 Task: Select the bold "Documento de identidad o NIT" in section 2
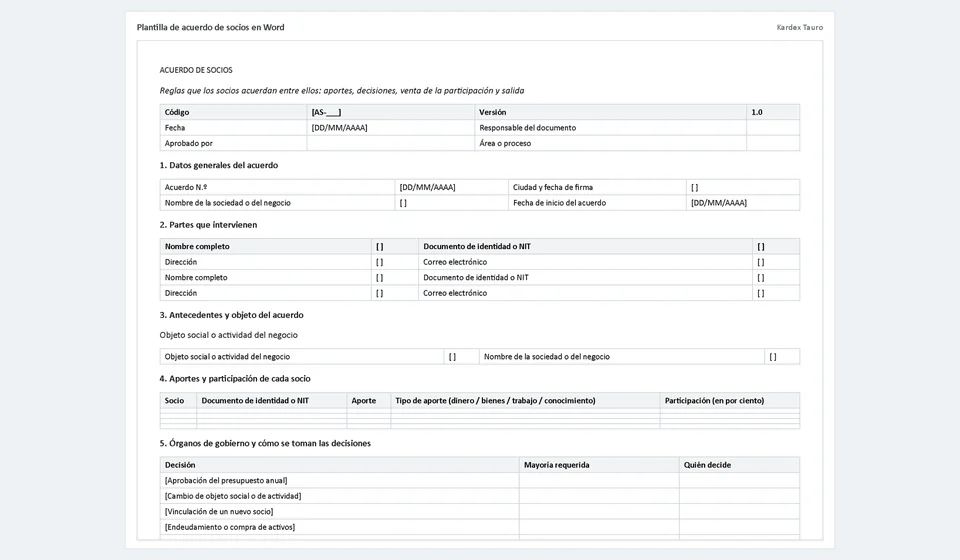[x=585, y=247]
